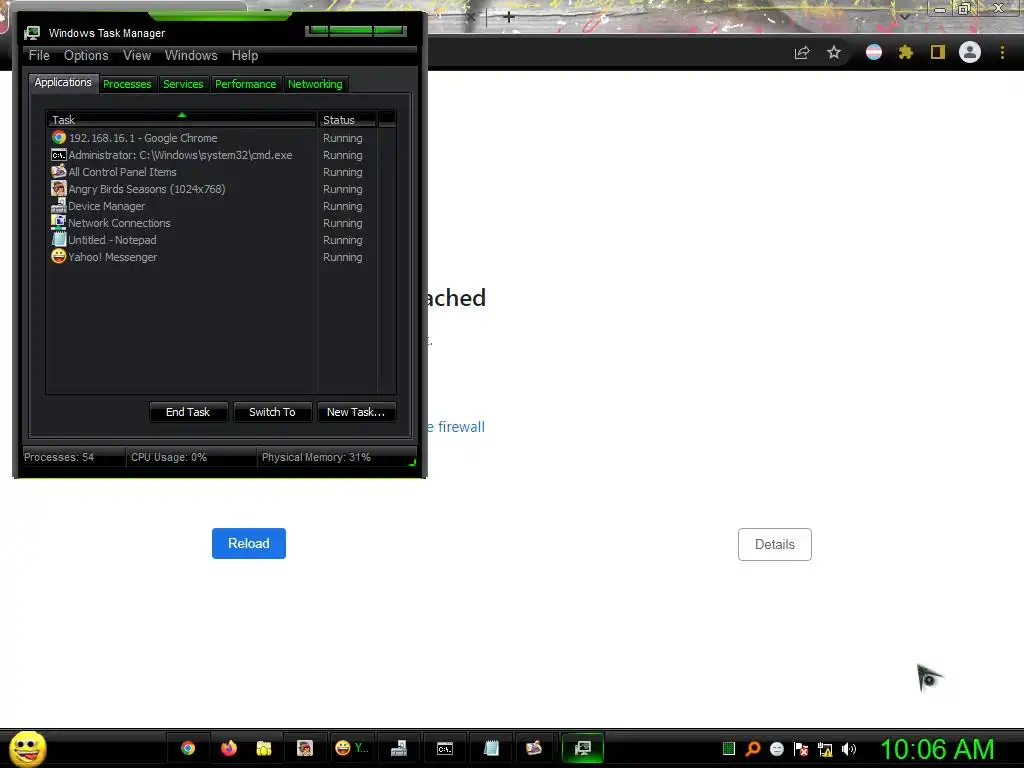Click 'Processes: 54' in the status bar
Viewport: 1024px width, 768px height.
[59, 457]
